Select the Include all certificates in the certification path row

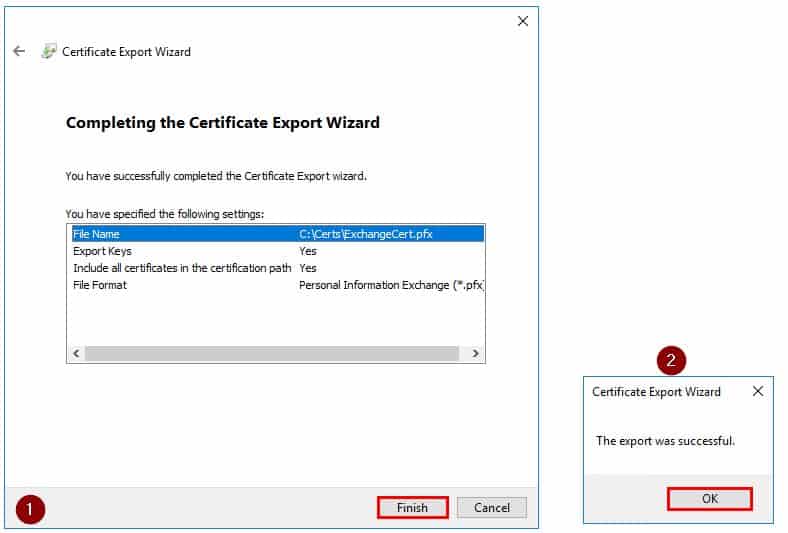278,268
